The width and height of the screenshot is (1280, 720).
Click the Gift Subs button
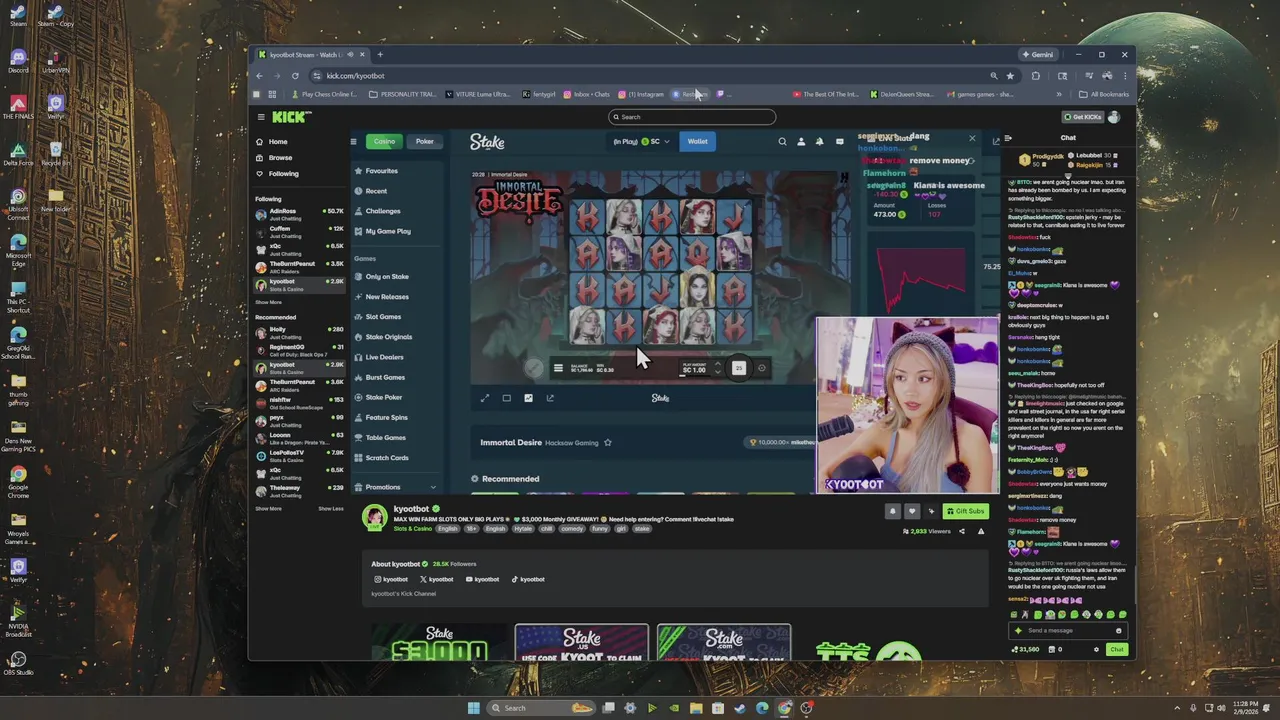coord(965,511)
